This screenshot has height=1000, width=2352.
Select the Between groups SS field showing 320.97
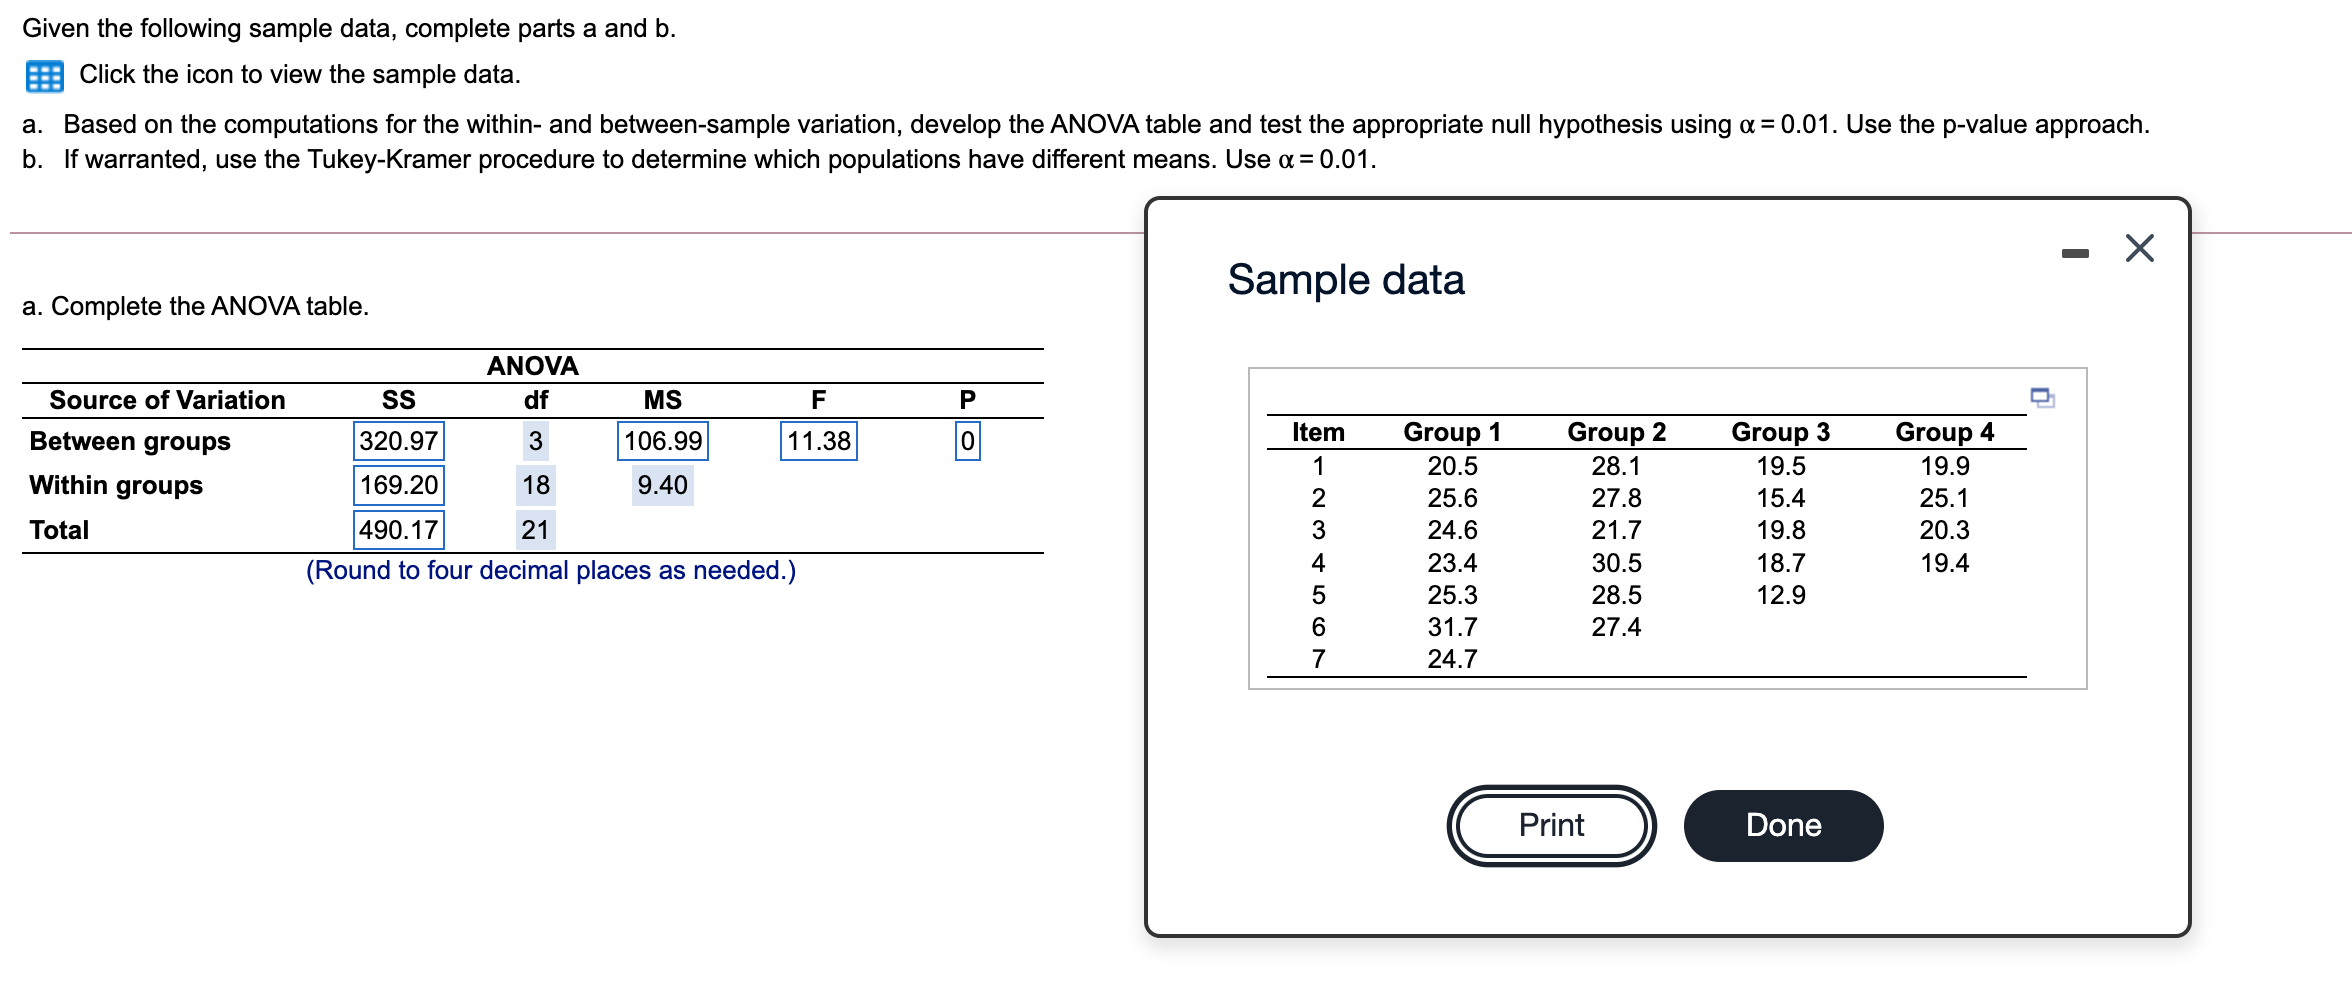(x=397, y=441)
